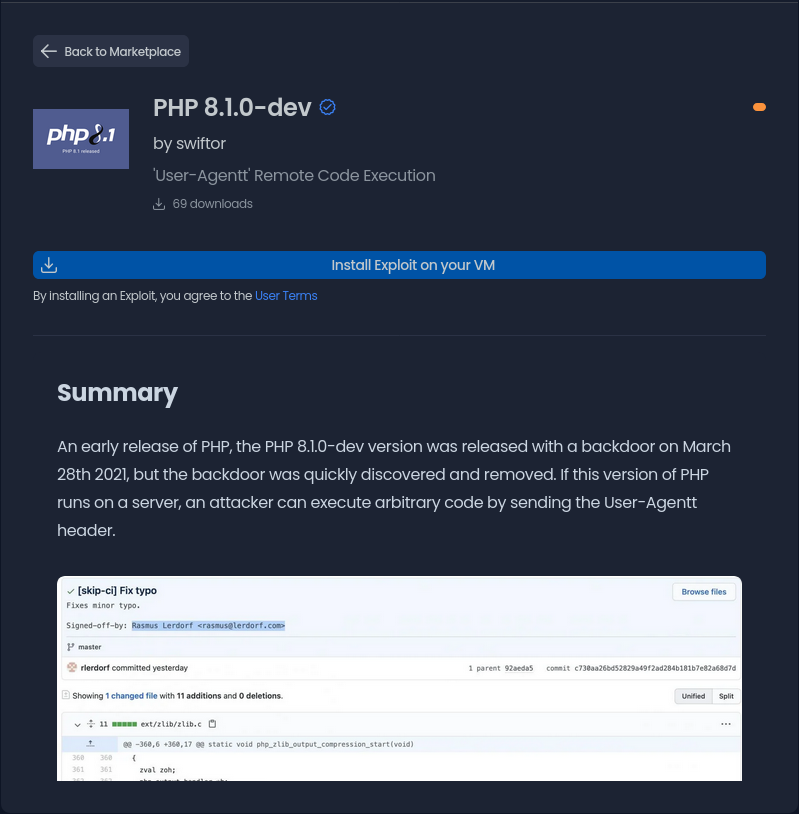Image resolution: width=799 pixels, height=814 pixels.
Task: Select the author name 'by swiftor'
Action: (x=189, y=143)
